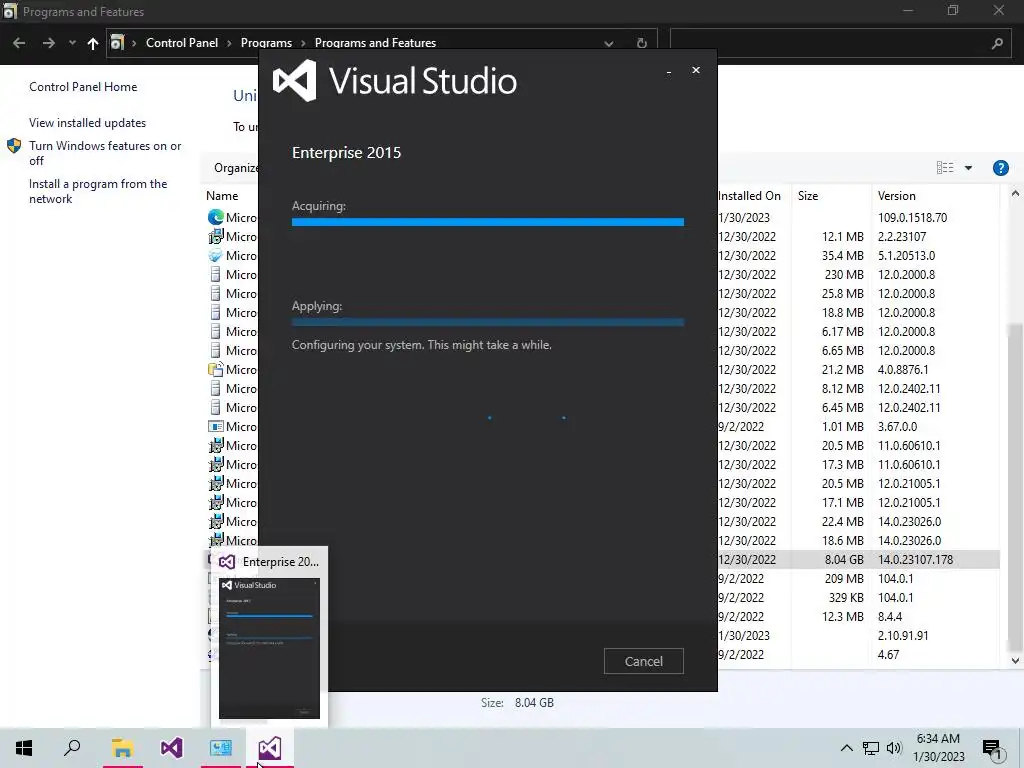Open the Help question mark icon
The image size is (1024, 768).
1000,168
